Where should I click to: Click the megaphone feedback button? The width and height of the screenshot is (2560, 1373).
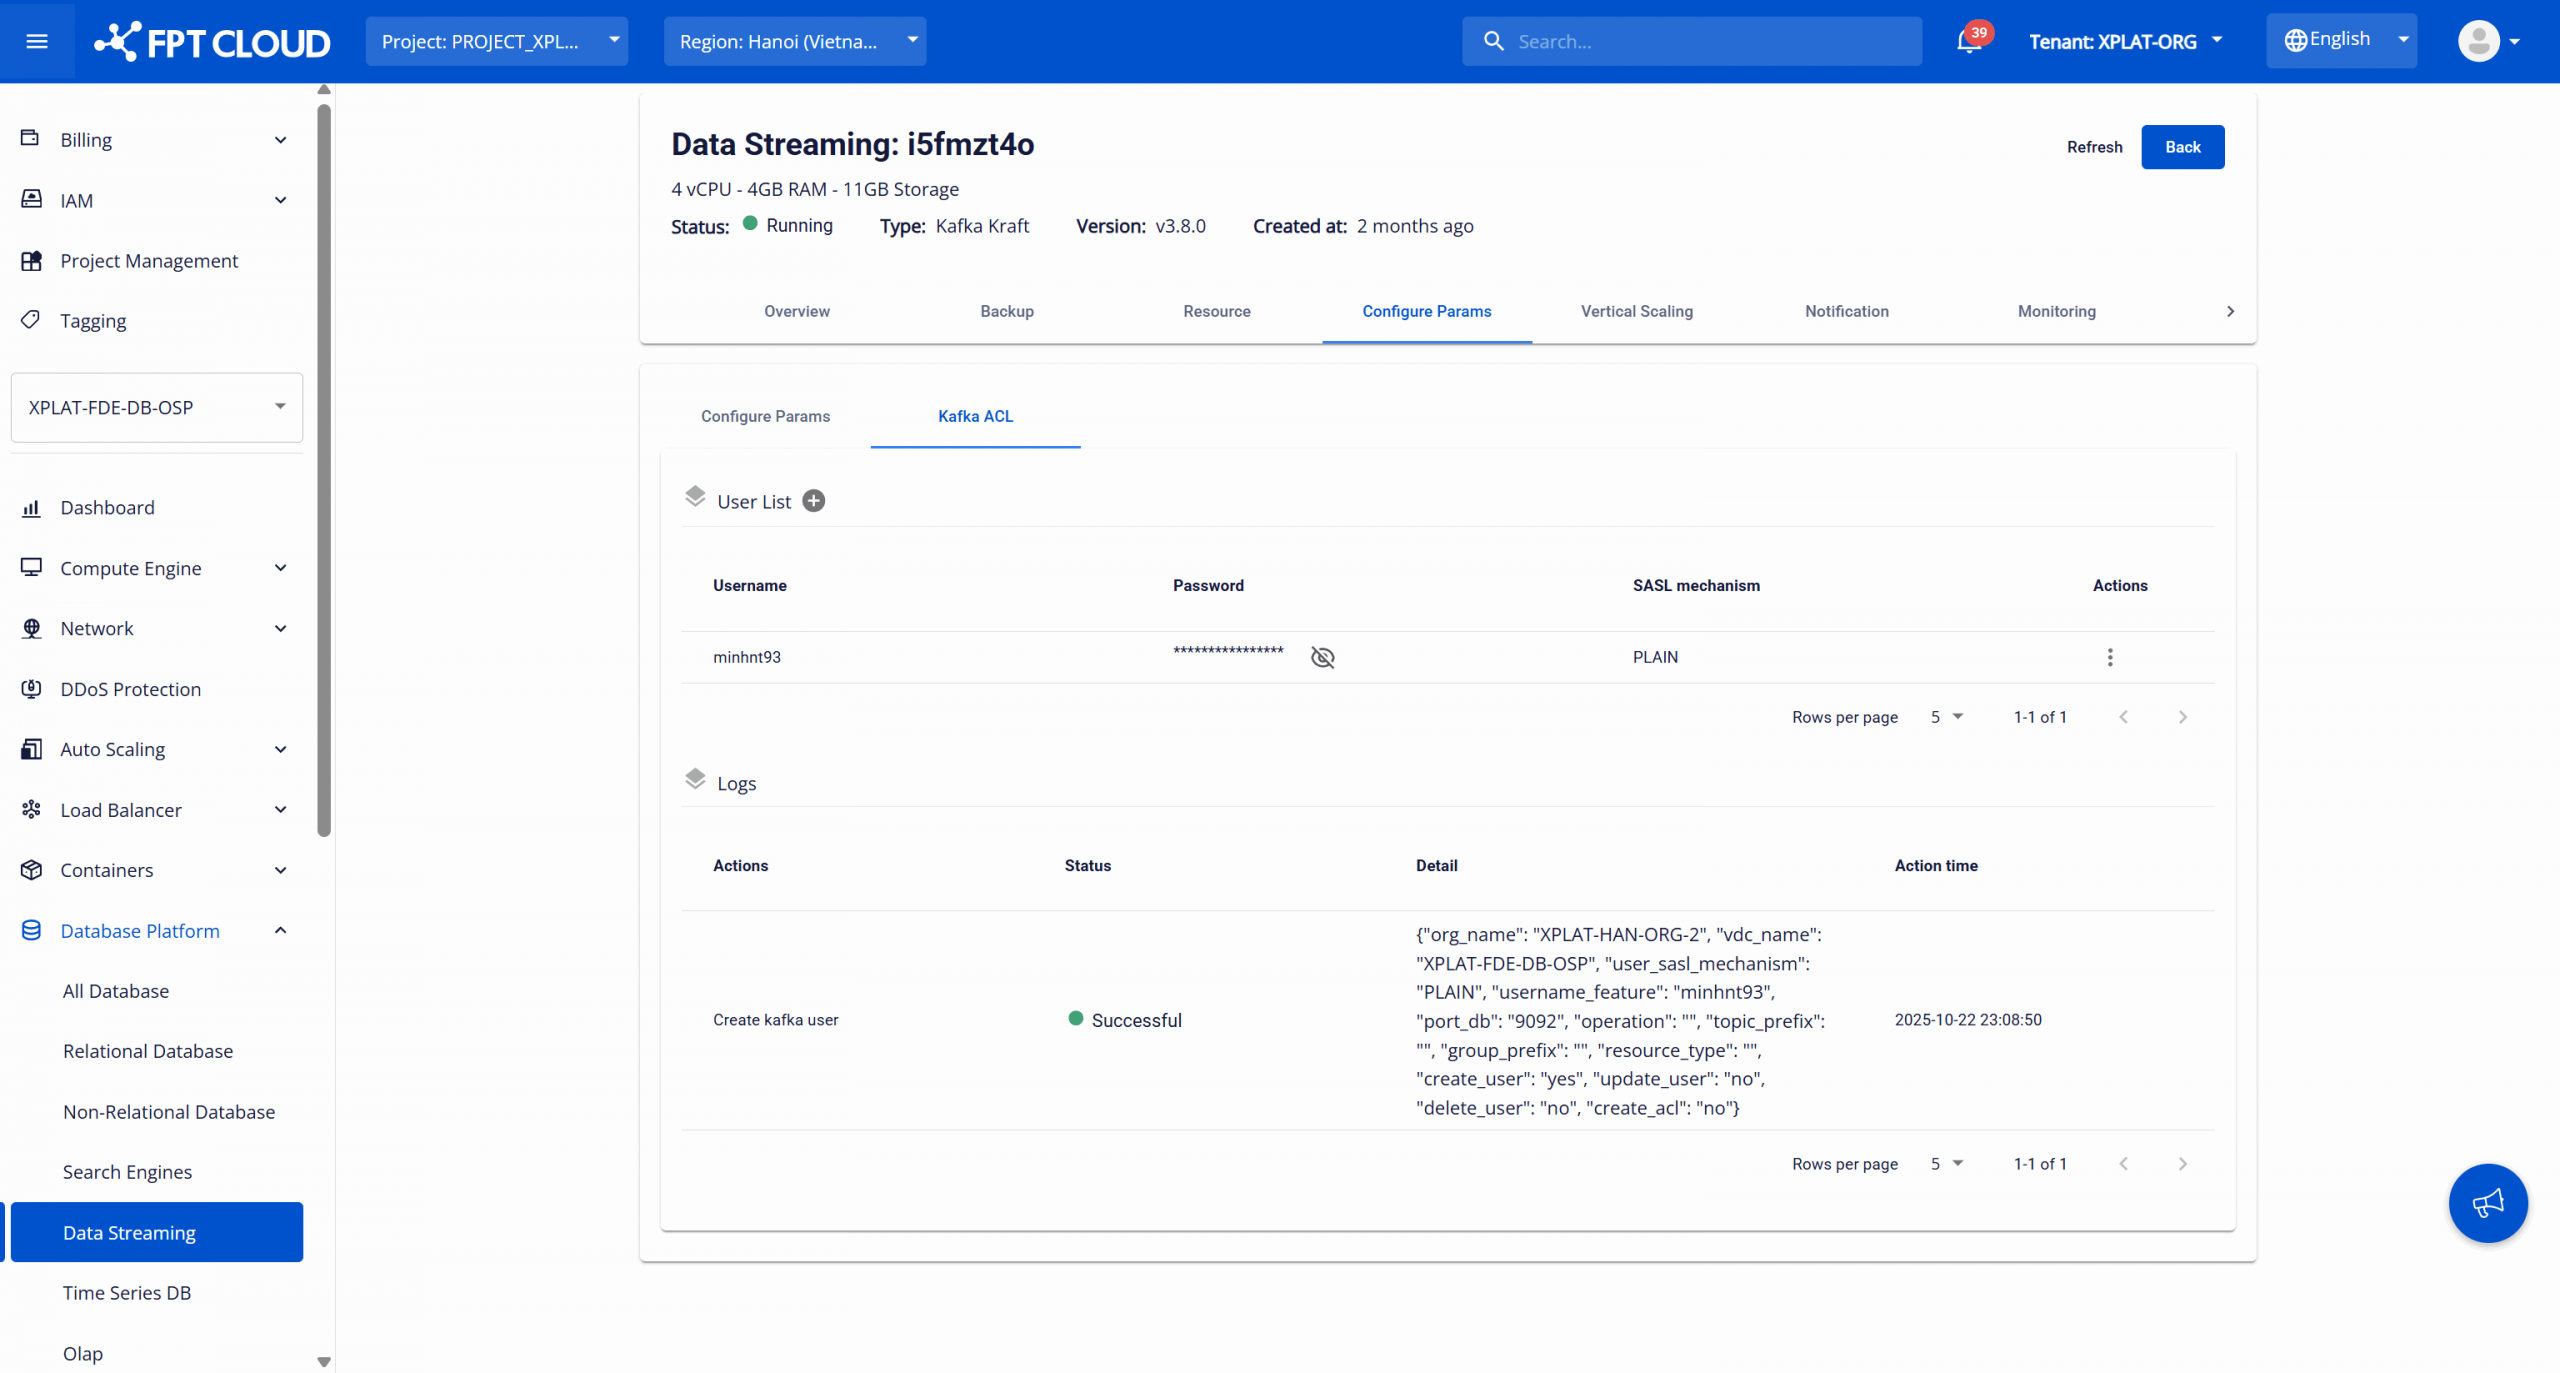point(2487,1202)
